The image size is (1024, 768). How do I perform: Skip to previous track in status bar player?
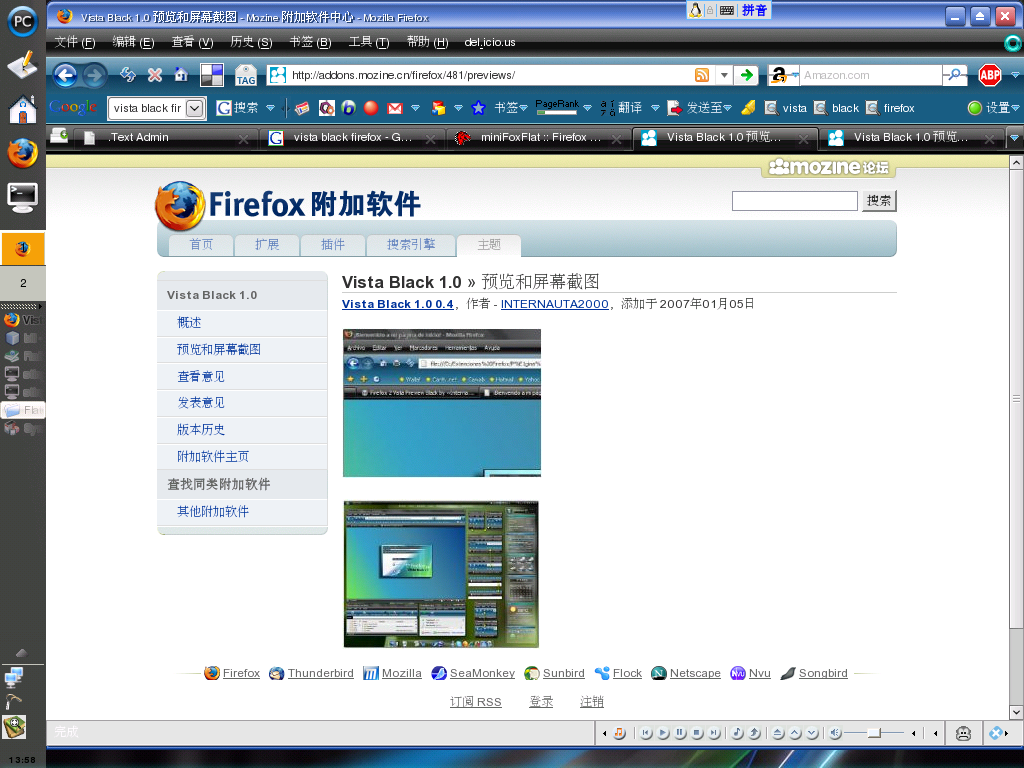[x=646, y=733]
